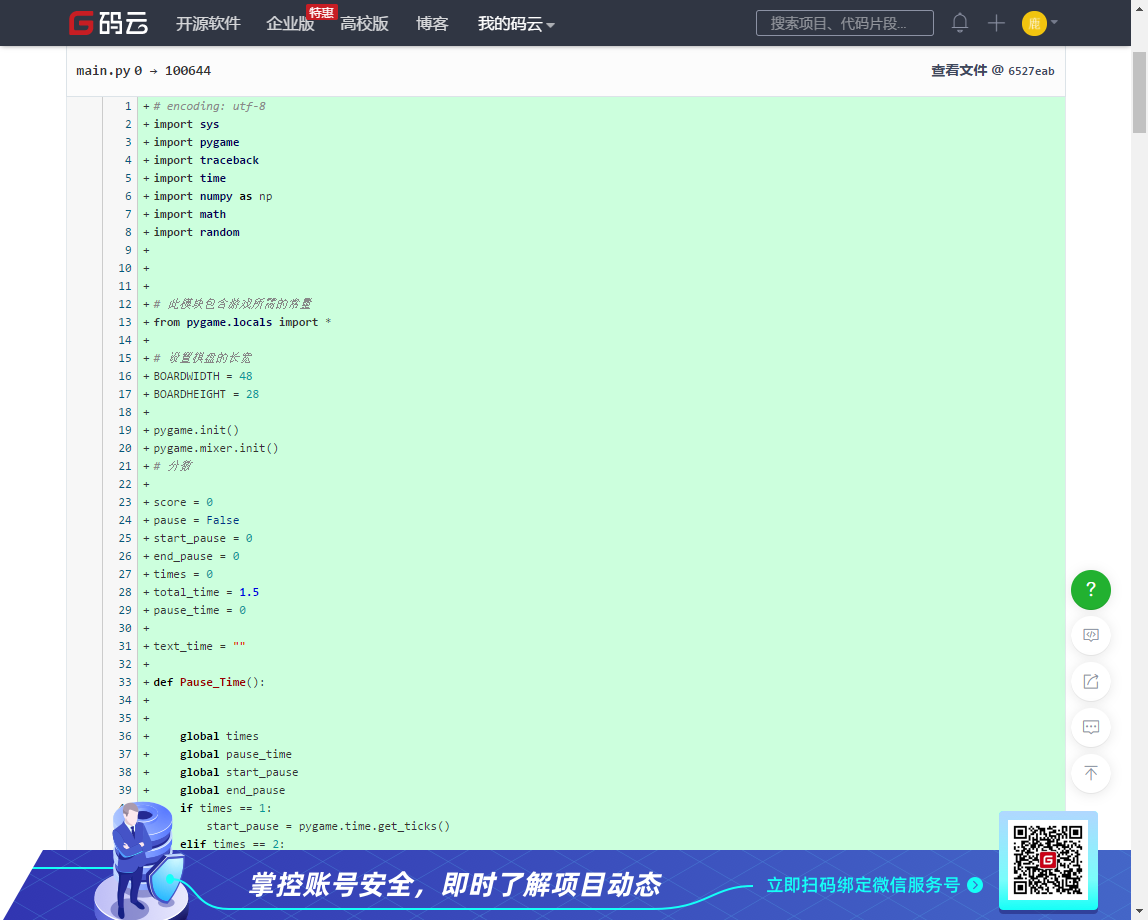Click the '# encoding: utf-8' comment

tap(209, 106)
